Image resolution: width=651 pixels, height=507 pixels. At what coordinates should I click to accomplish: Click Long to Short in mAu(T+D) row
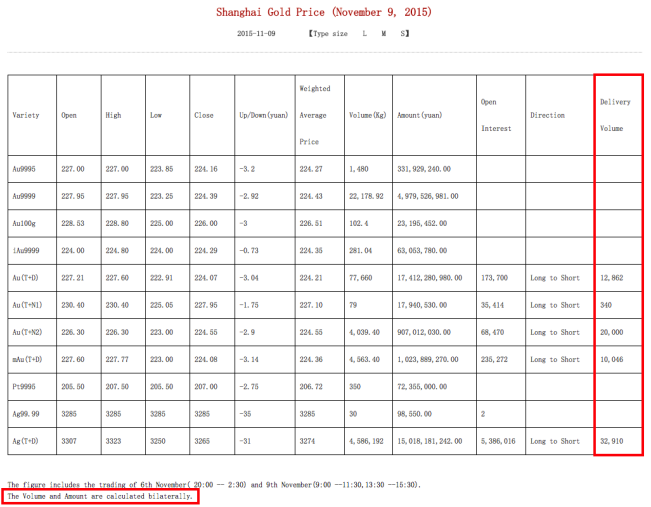point(555,359)
